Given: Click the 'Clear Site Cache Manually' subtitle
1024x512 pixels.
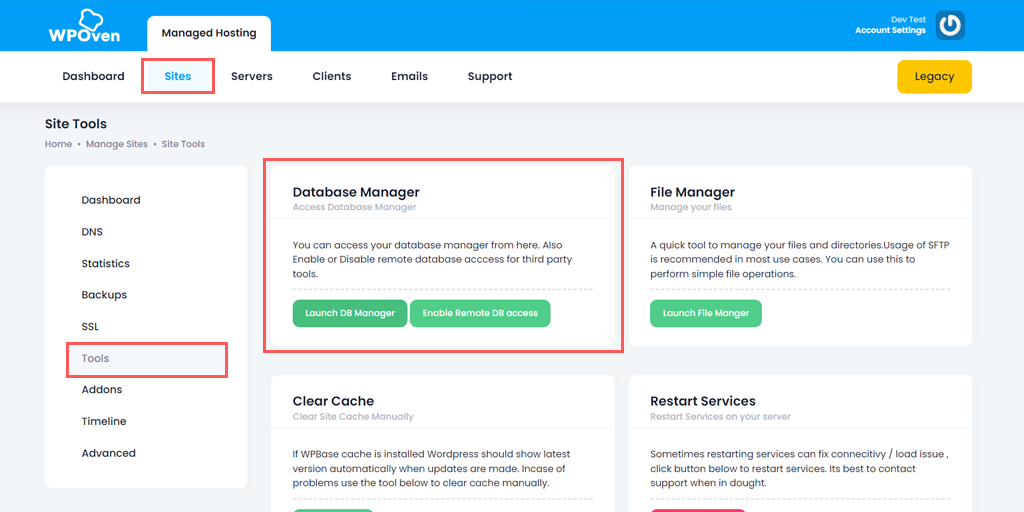Looking at the screenshot, I should click(353, 416).
